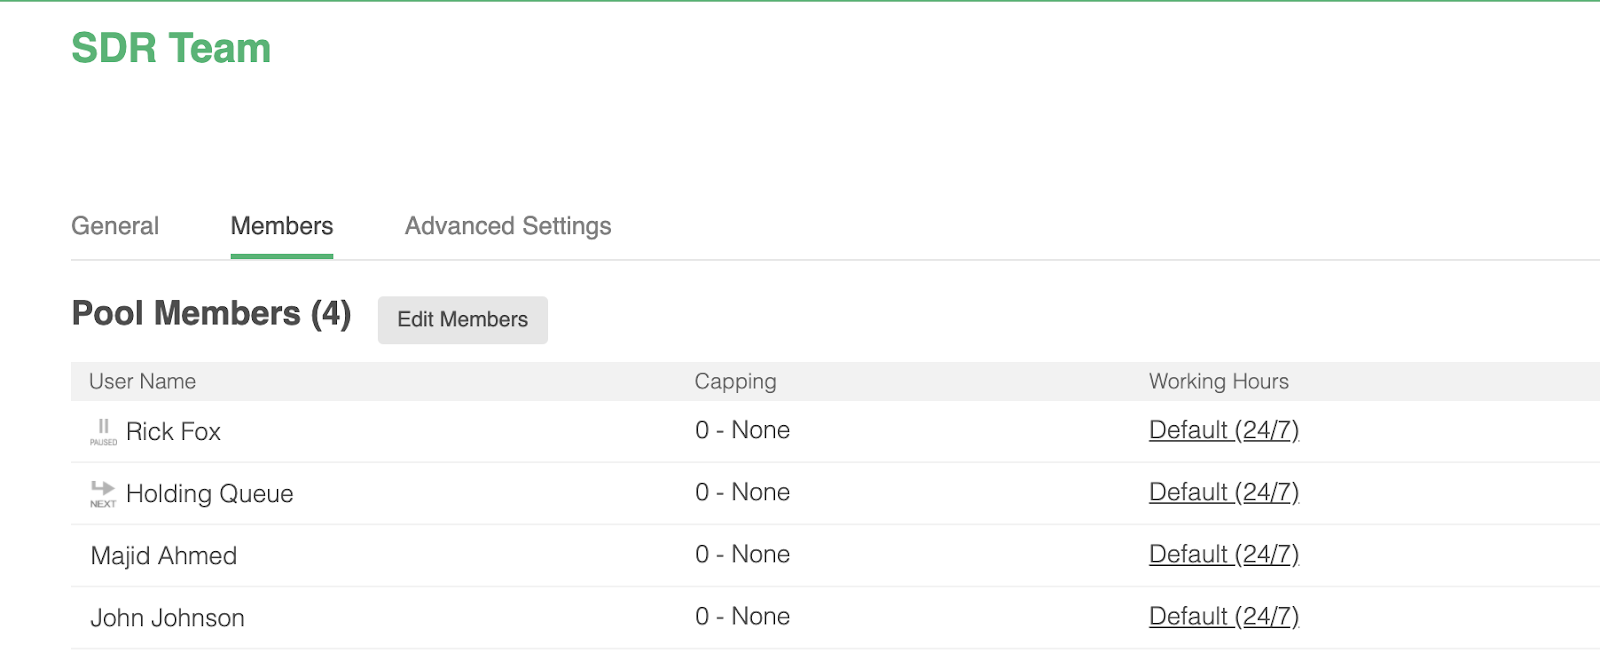1600x653 pixels.
Task: Select the Members tab
Action: pos(282,226)
